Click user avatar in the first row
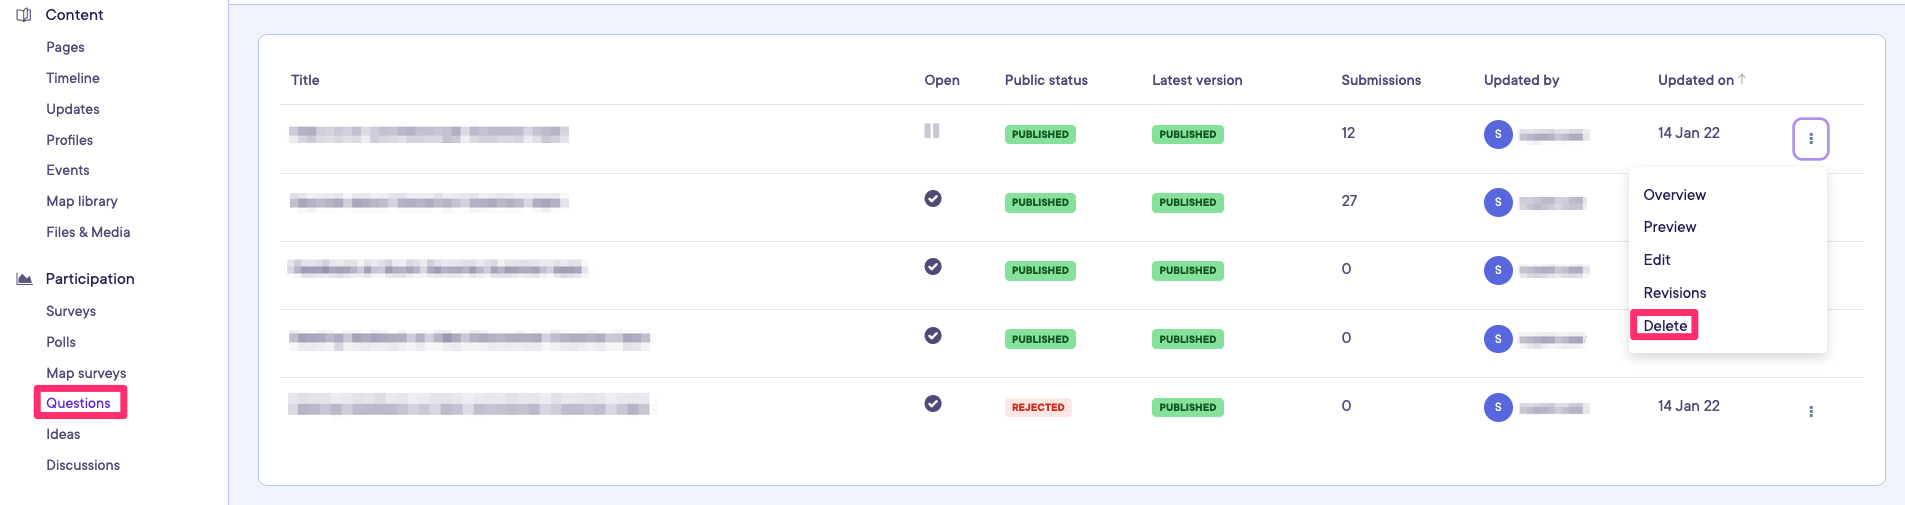Screen dimensions: 1905x505 (x=1497, y=134)
